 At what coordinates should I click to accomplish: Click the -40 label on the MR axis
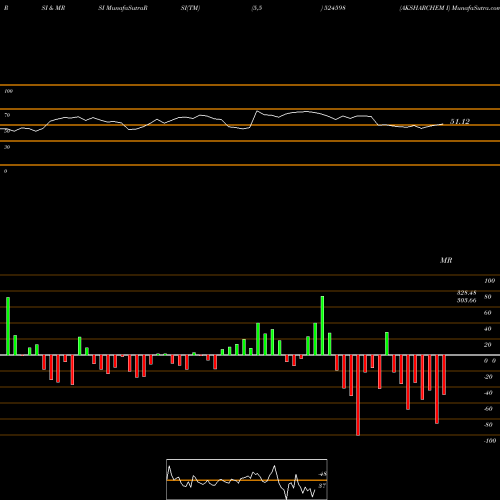pyautogui.click(x=488, y=393)
